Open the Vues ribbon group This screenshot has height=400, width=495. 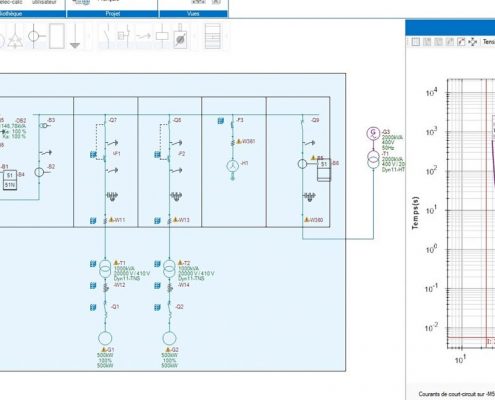pyautogui.click(x=193, y=14)
